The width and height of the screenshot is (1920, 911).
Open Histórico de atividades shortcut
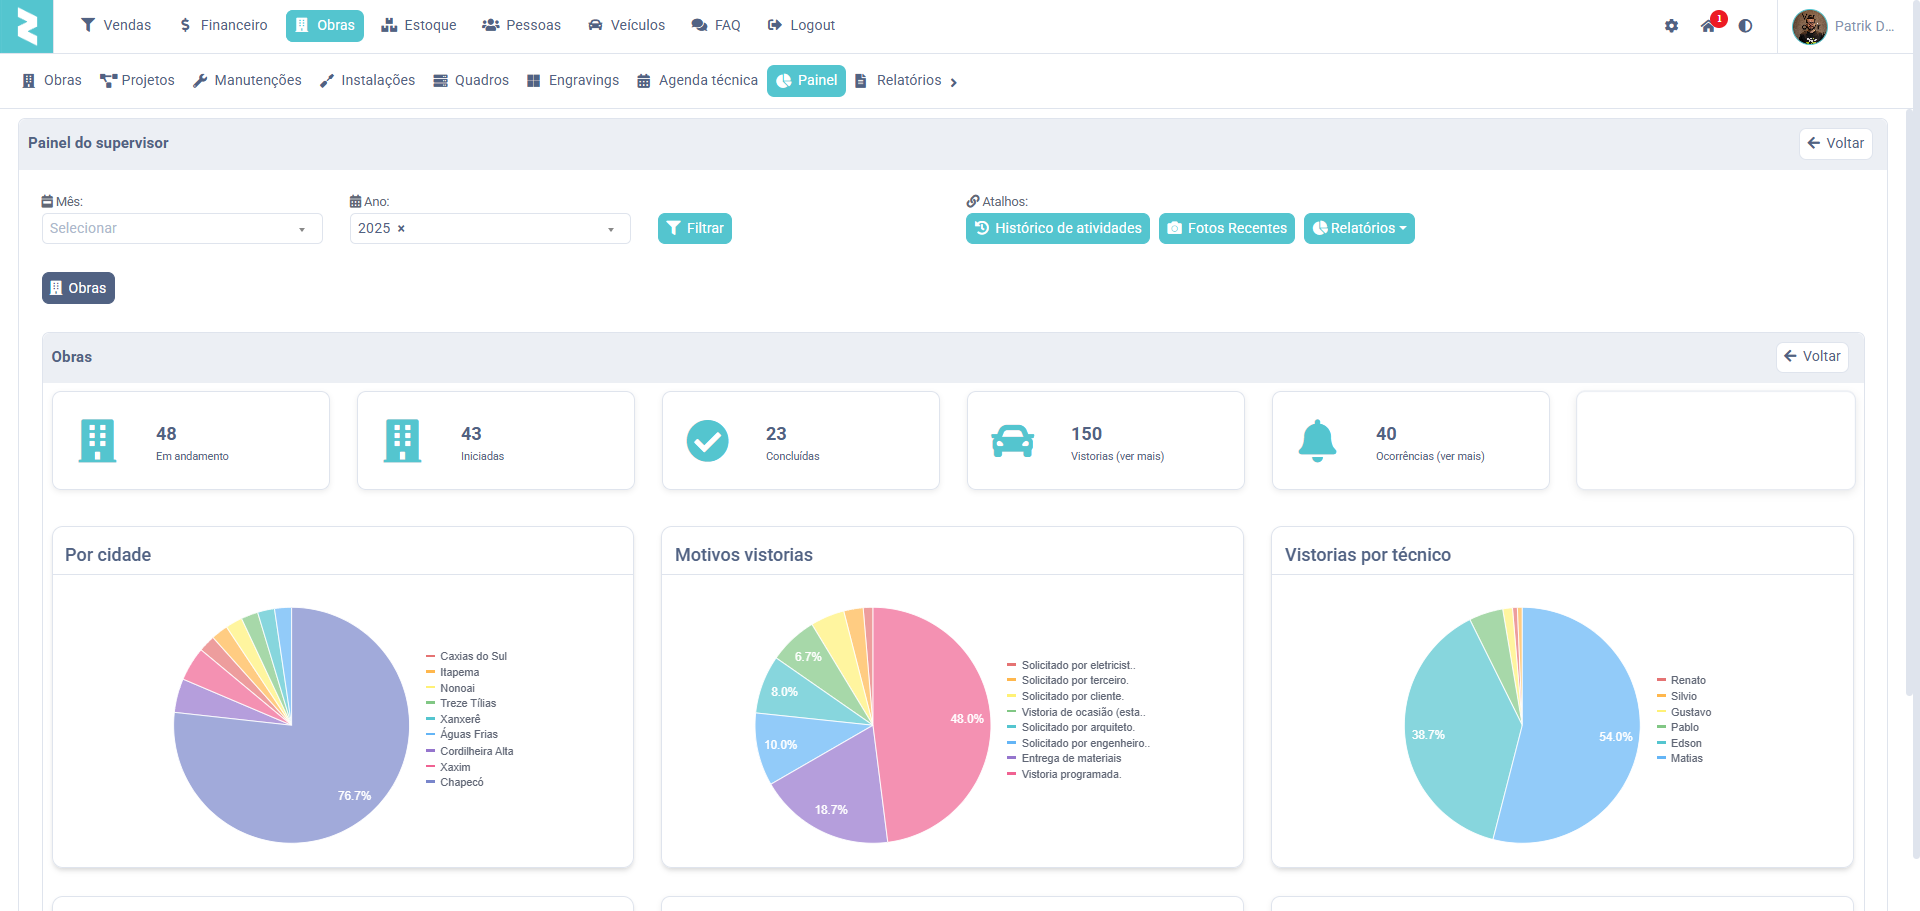pos(1057,229)
